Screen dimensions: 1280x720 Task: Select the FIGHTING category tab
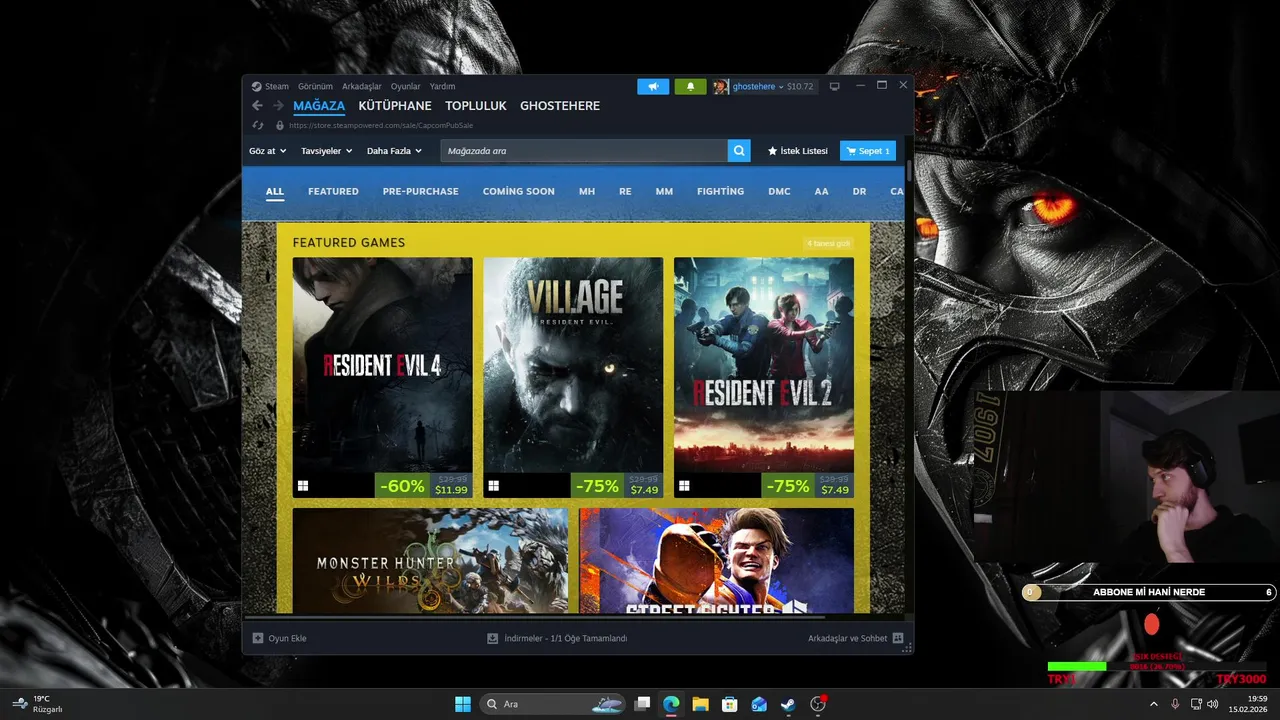[720, 191]
